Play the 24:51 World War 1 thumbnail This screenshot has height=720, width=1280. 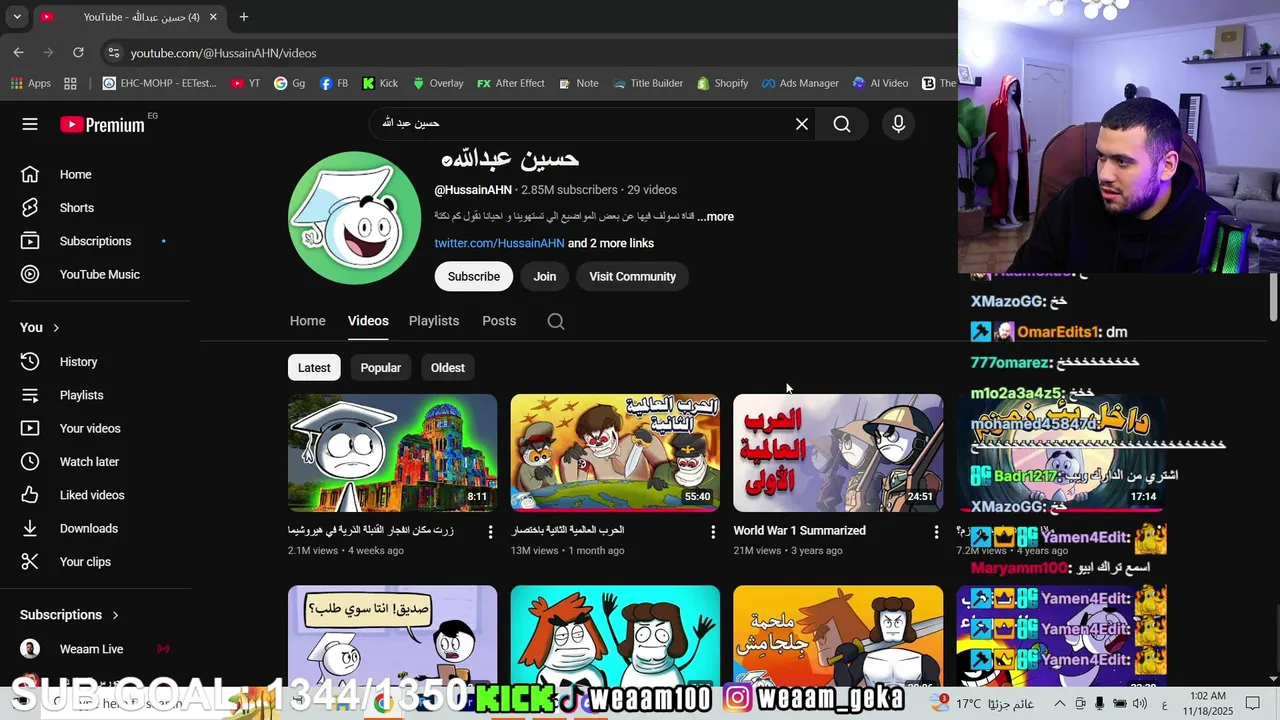click(838, 453)
